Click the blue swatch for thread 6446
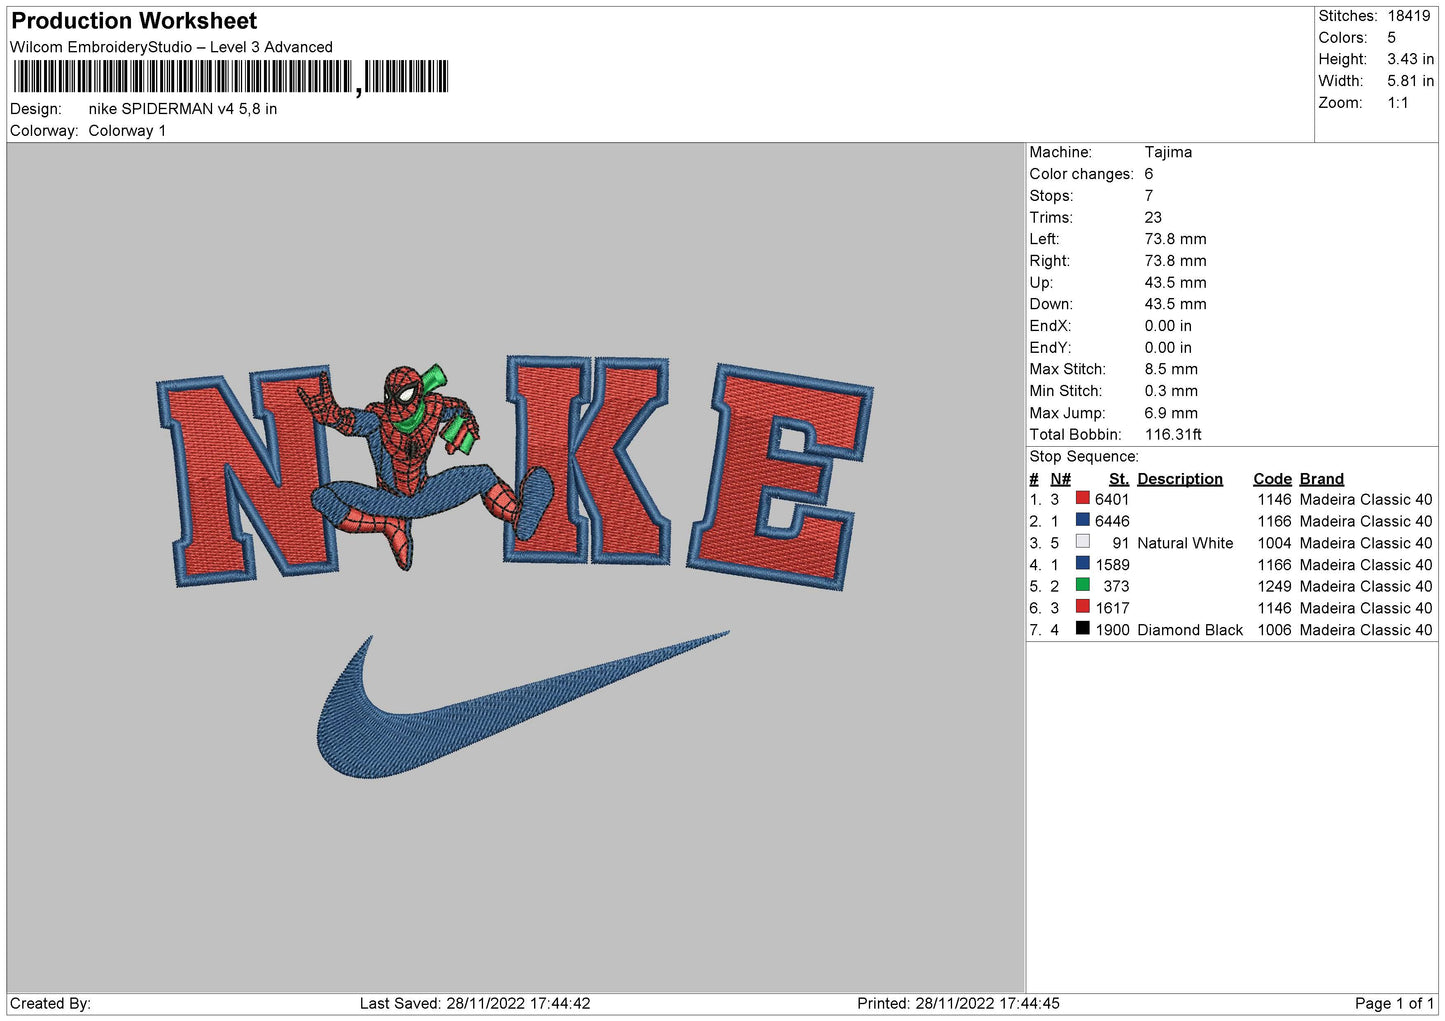1445x1021 pixels. click(1082, 520)
